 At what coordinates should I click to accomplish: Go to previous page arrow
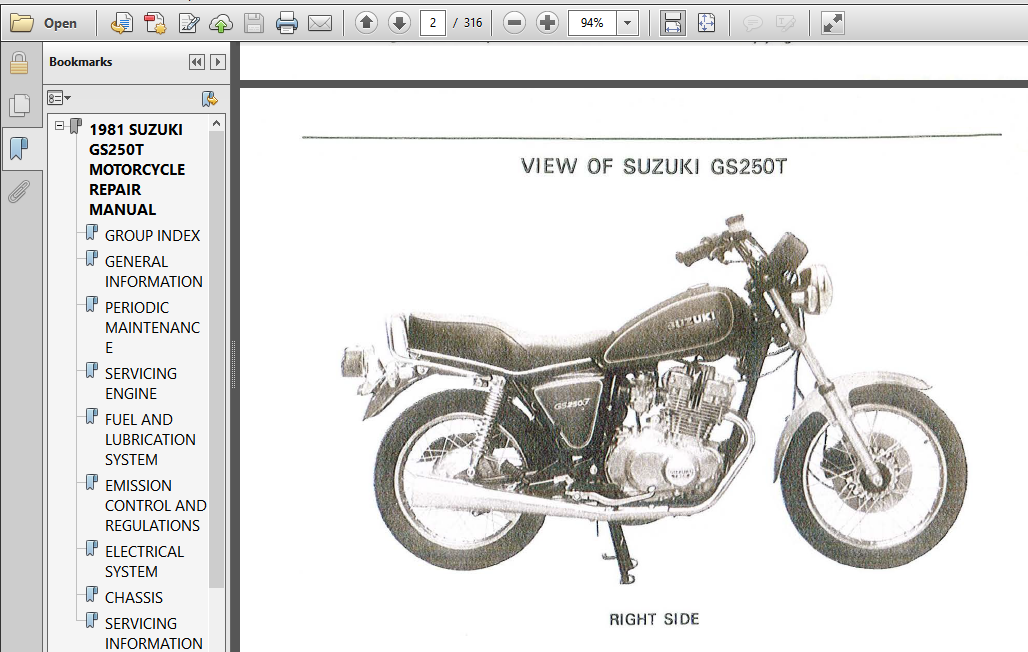pos(366,24)
